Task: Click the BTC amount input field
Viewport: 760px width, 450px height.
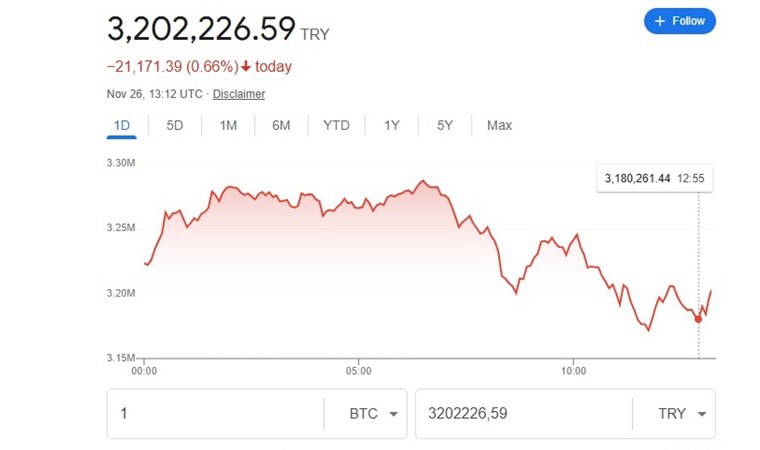Action: [215, 414]
